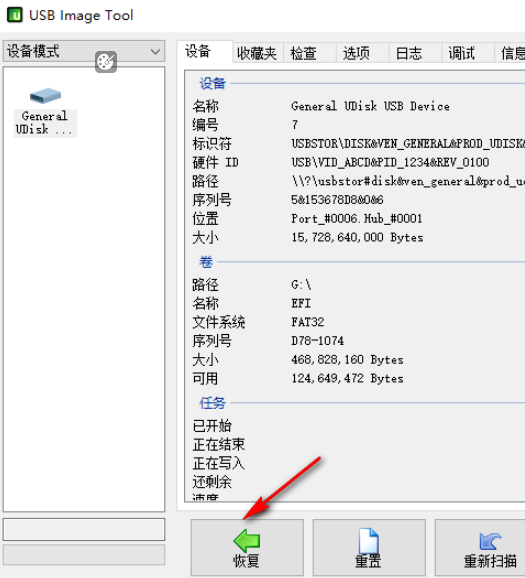
Task: Click the upper progress bar below device list
Action: tap(84, 529)
